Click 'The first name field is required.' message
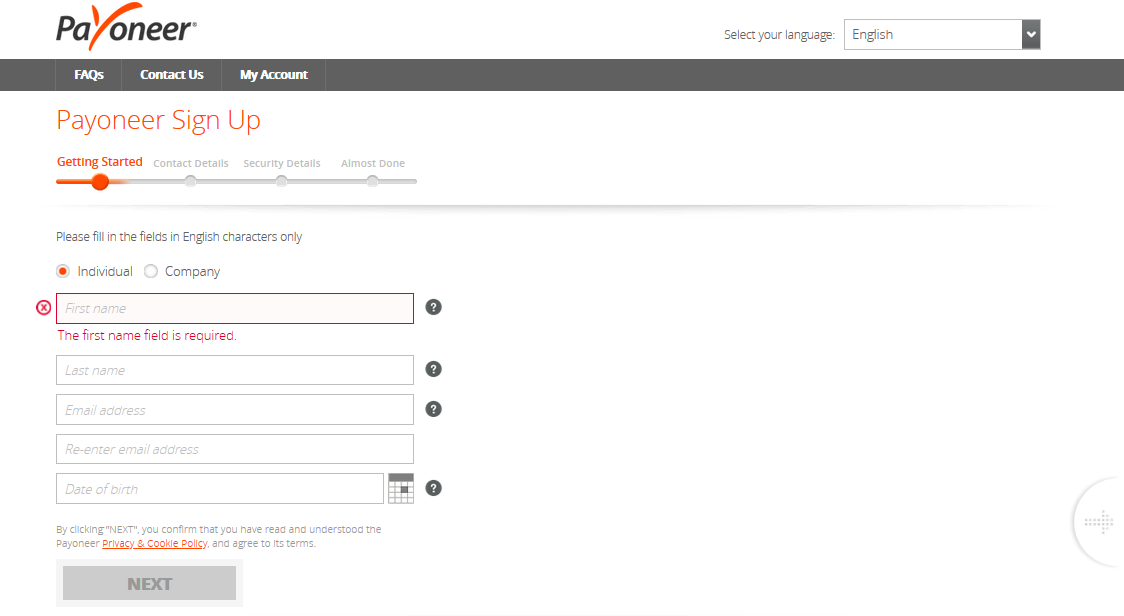 point(147,336)
